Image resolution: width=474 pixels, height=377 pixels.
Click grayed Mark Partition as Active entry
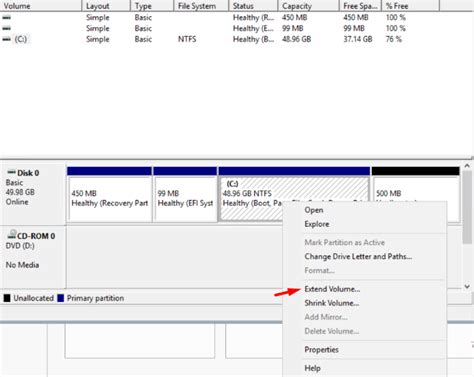(x=344, y=242)
